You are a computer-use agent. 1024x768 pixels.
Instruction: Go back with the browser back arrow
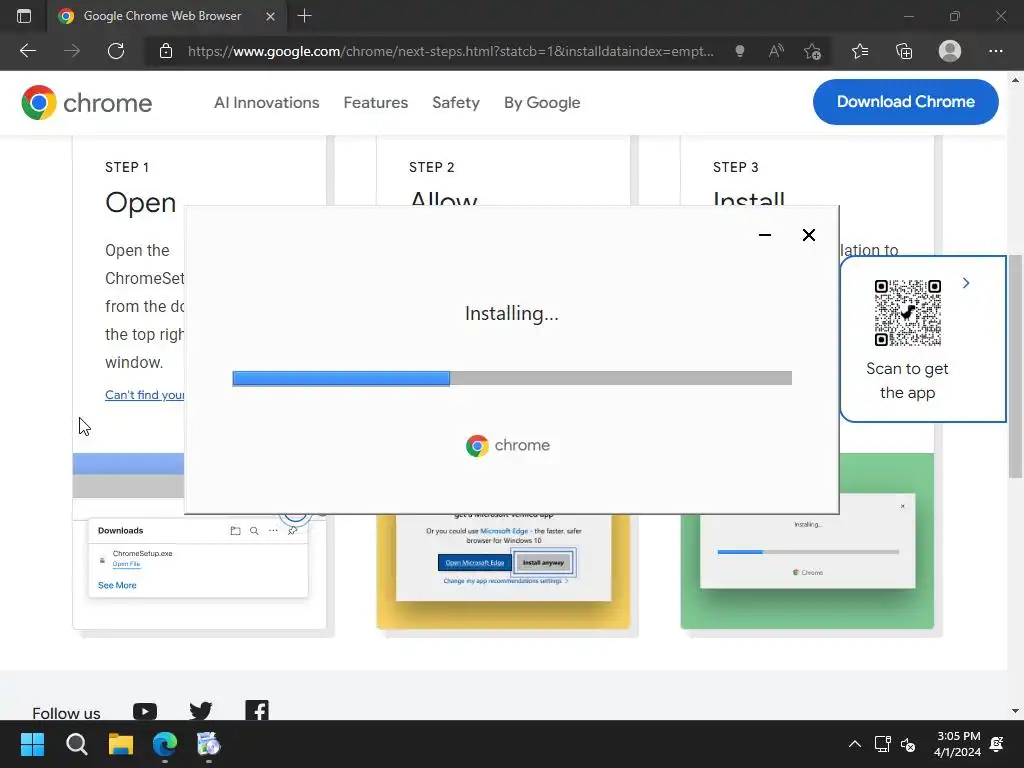[x=27, y=51]
